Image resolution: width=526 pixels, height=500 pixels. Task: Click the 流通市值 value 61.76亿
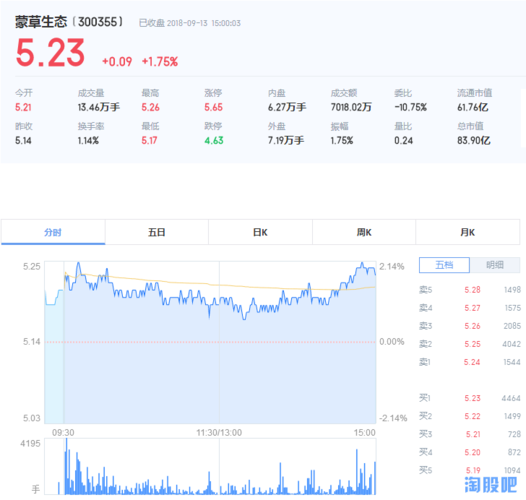tap(473, 107)
